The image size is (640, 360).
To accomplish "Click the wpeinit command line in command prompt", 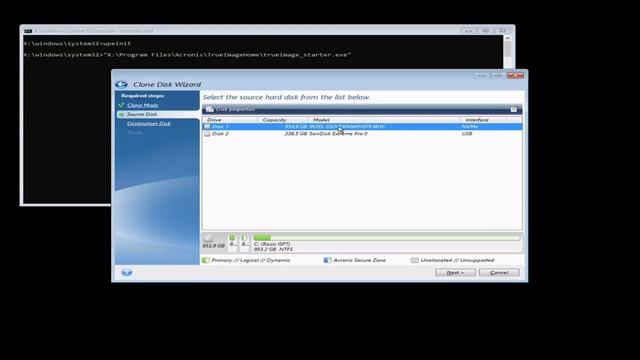I will coord(77,43).
